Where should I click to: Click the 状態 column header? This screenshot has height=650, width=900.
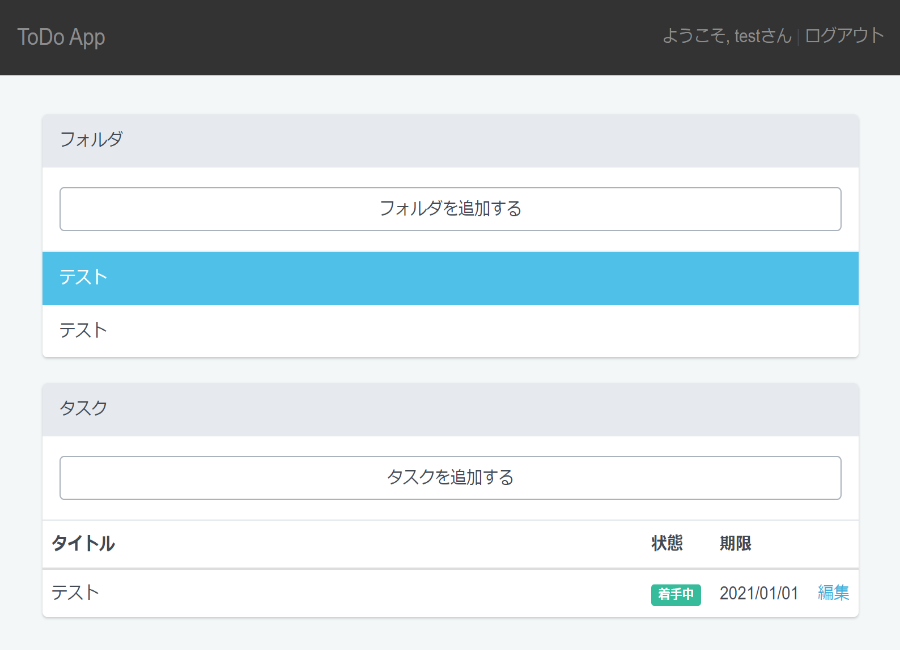667,544
